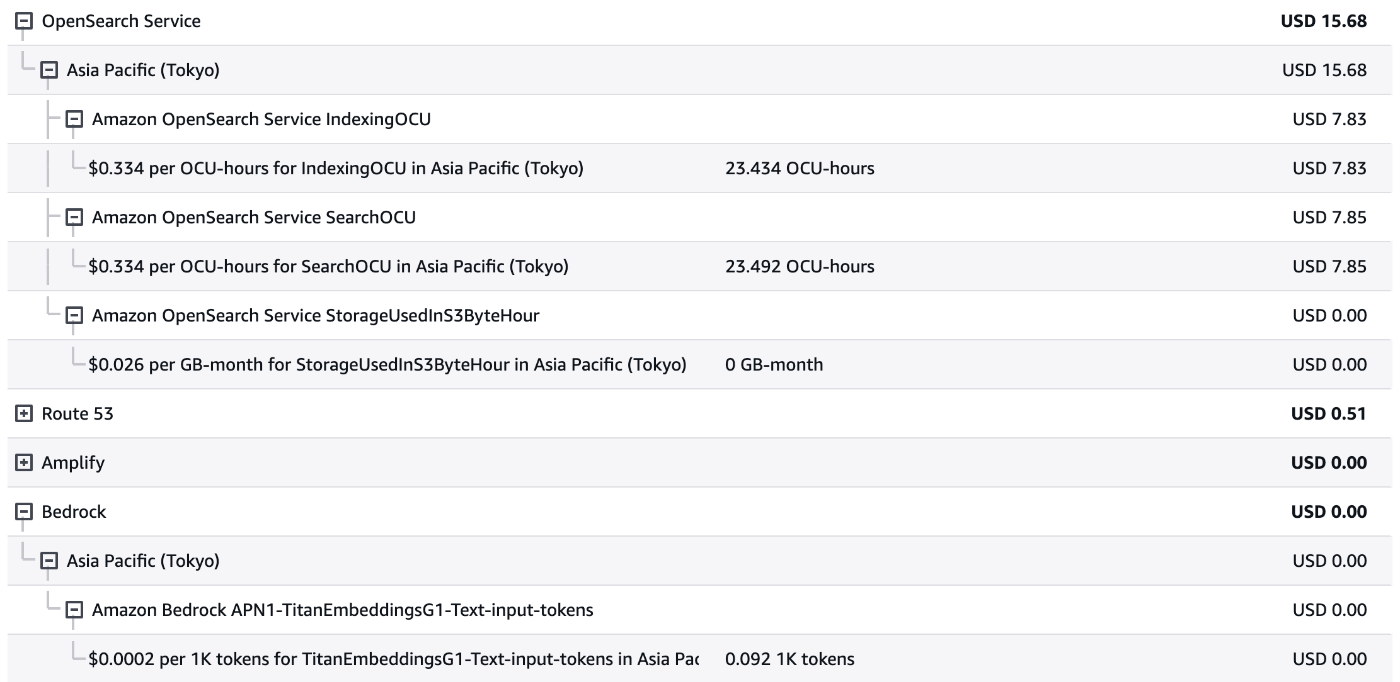Collapse the StorageUsedInS3ByteHour row

pos(73,315)
